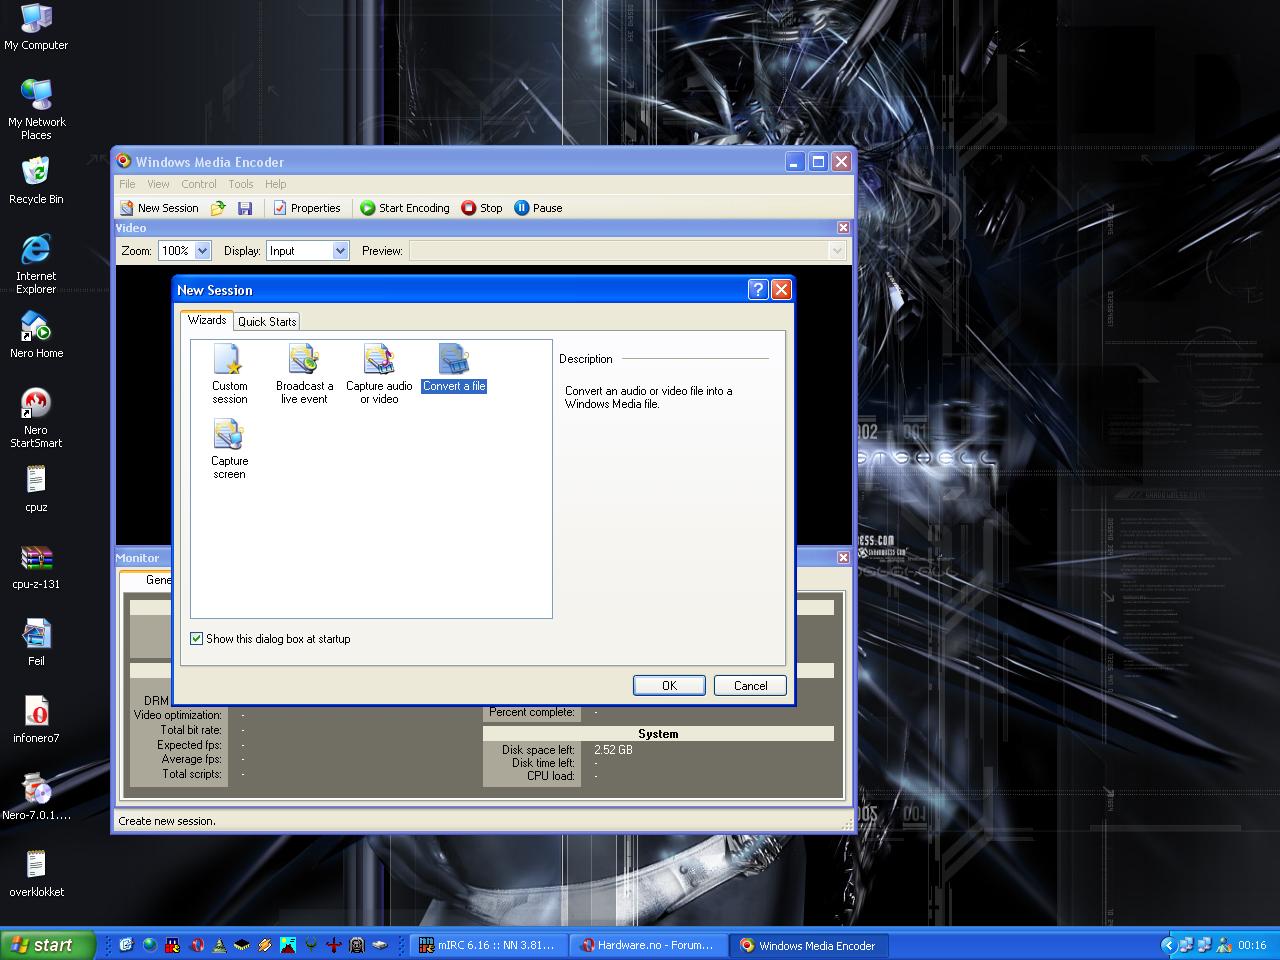
Task: Click the save session floppy icon
Action: (245, 208)
